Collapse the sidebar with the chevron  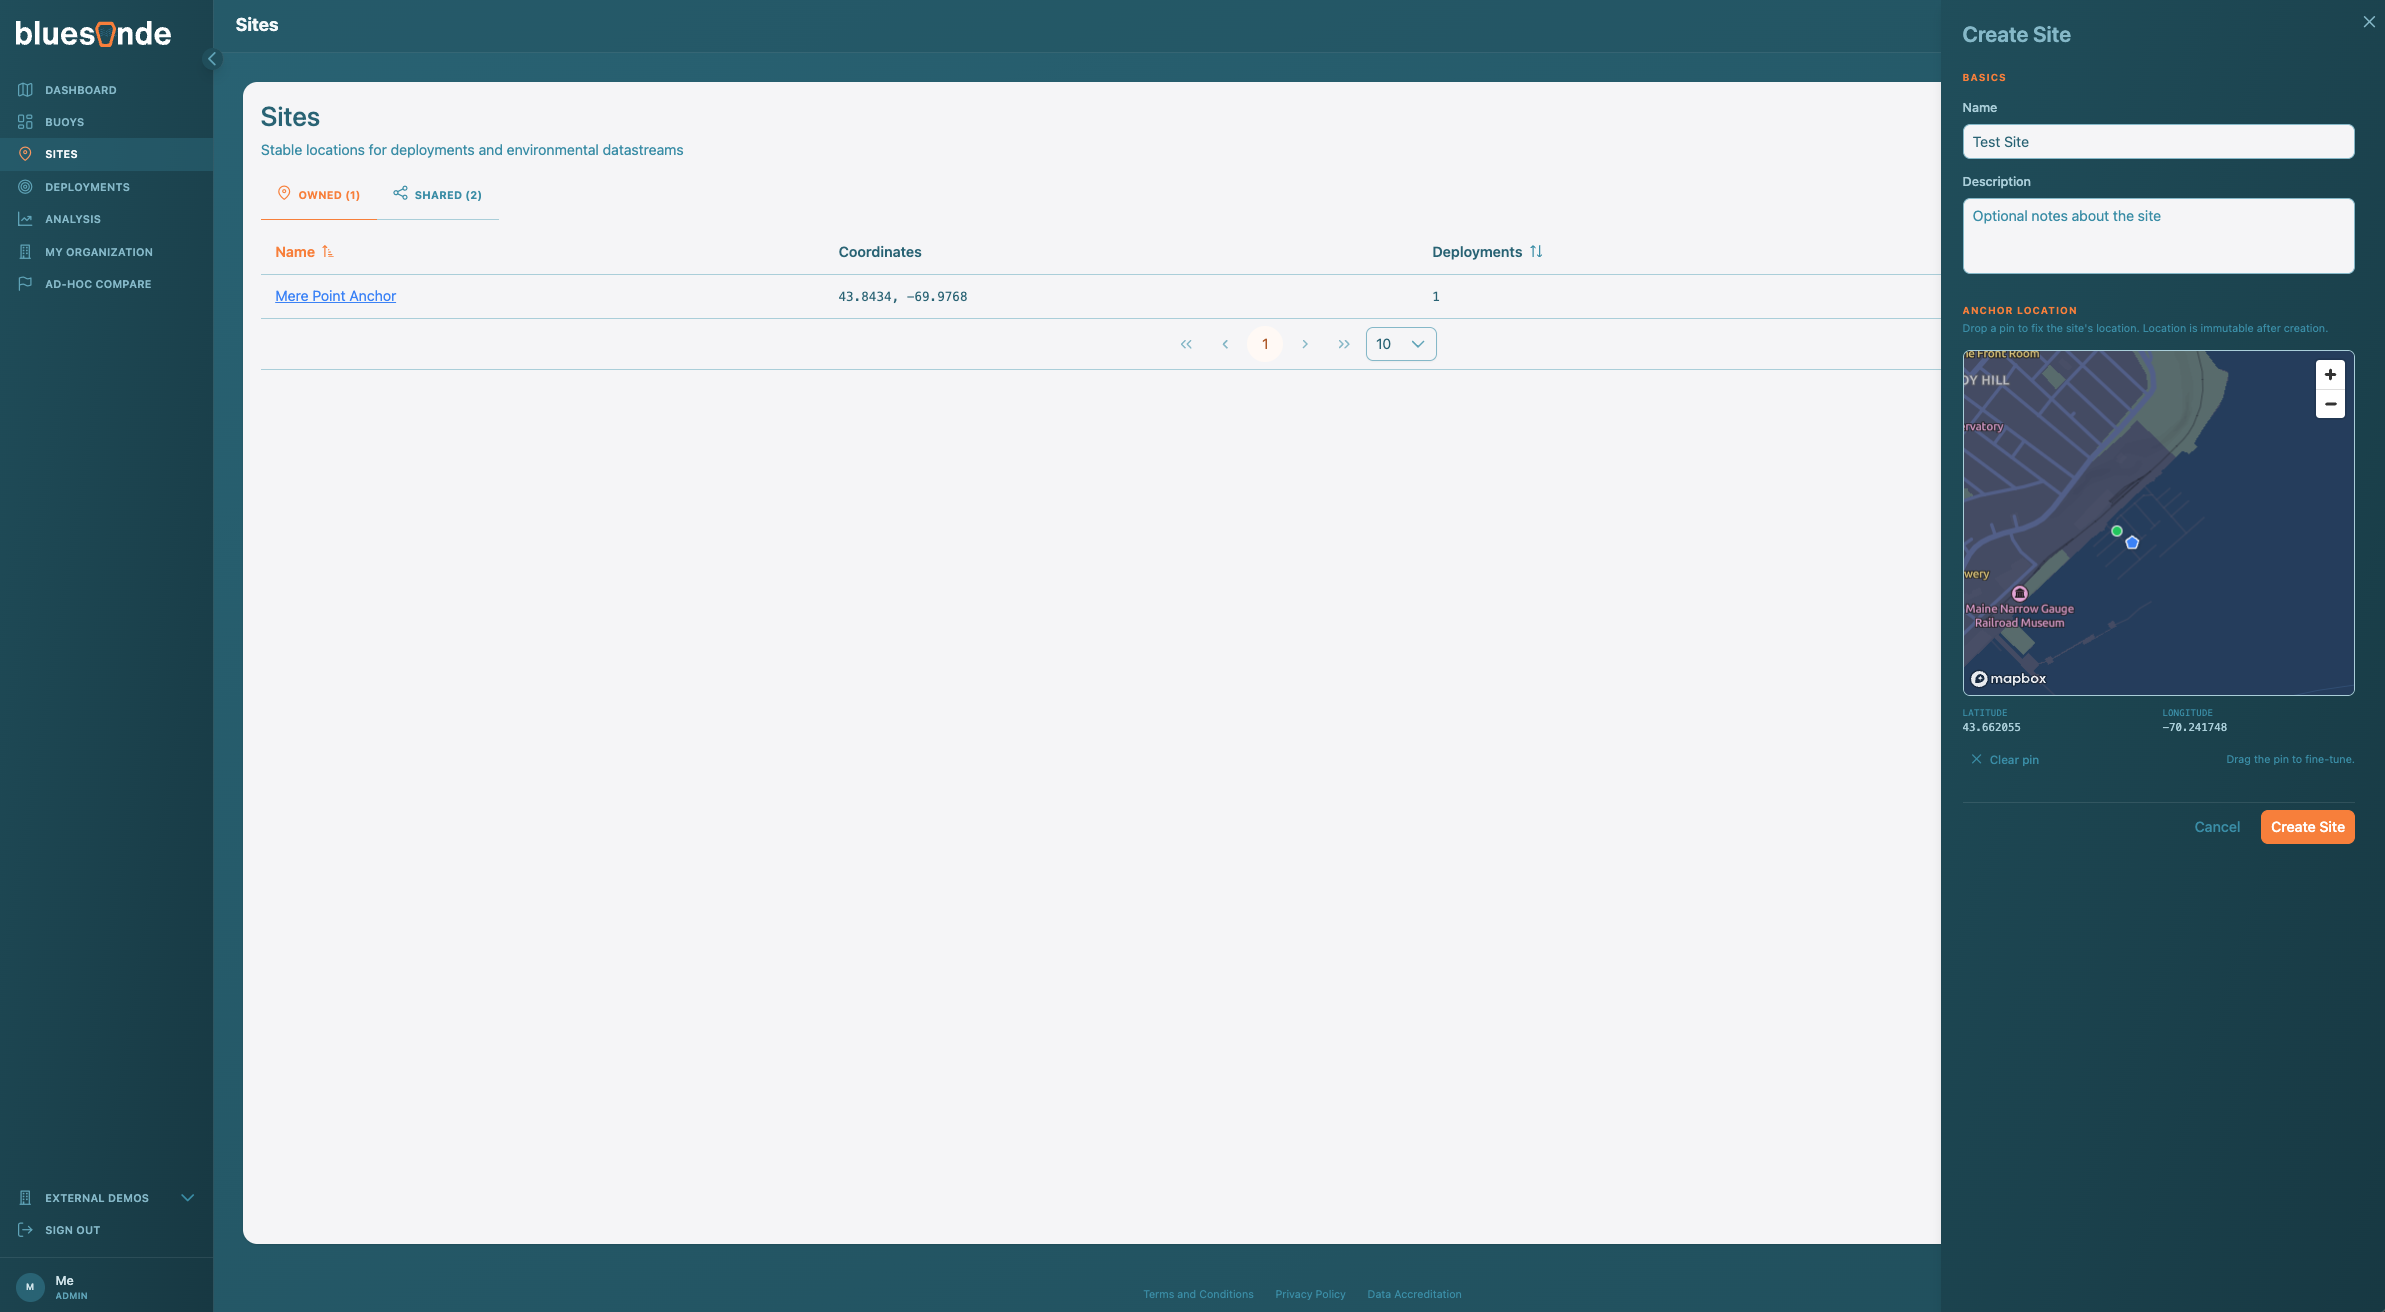(x=211, y=59)
